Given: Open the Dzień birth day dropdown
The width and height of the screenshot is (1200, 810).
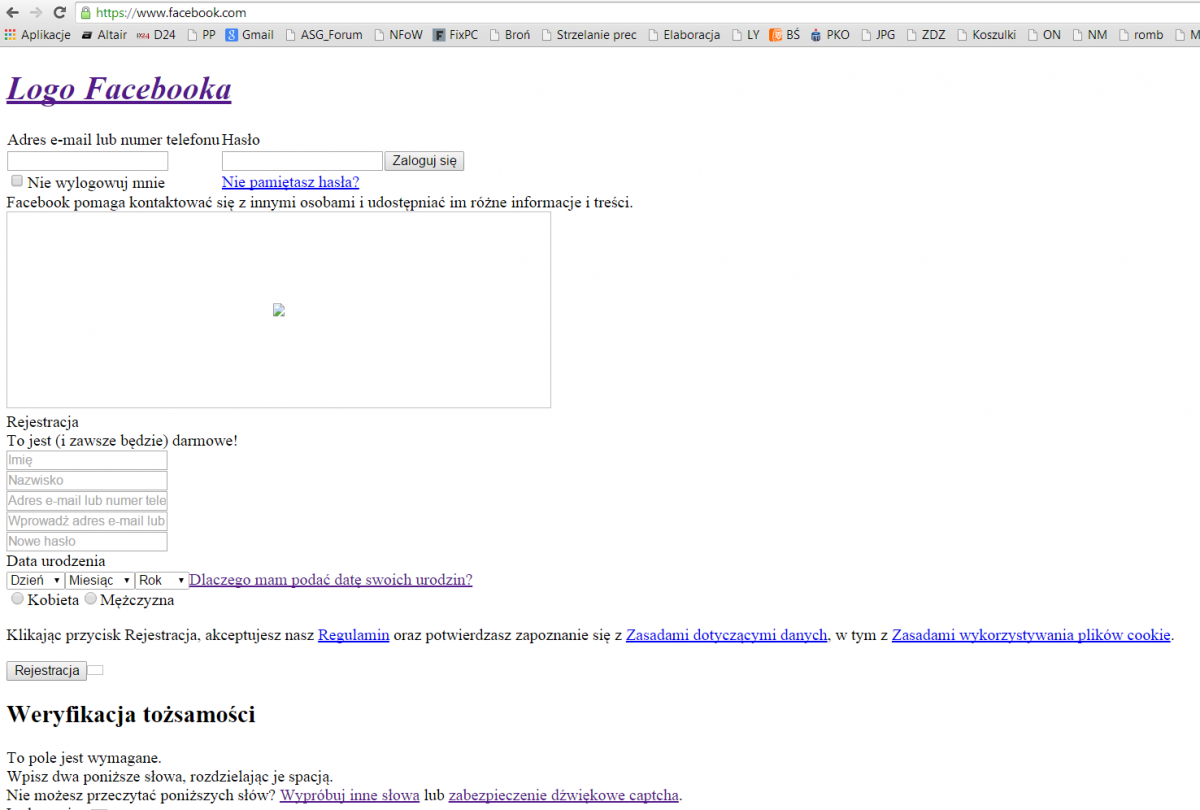Looking at the screenshot, I should tap(36, 580).
